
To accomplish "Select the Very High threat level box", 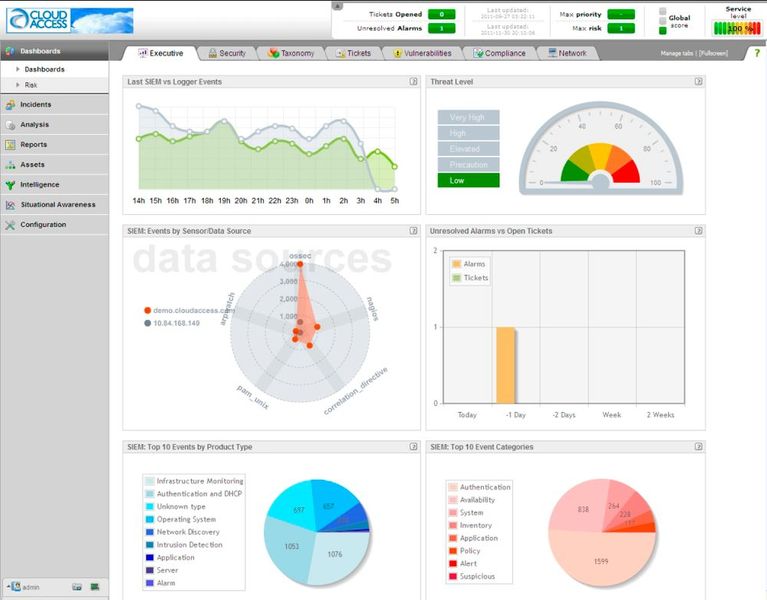I will [469, 117].
